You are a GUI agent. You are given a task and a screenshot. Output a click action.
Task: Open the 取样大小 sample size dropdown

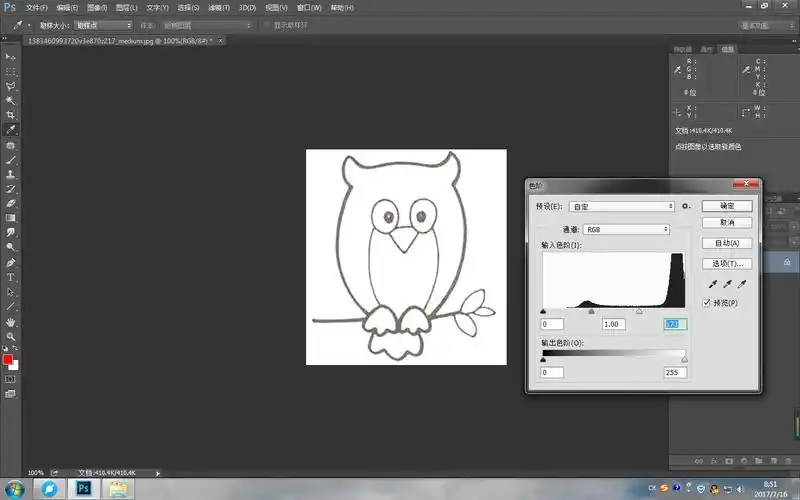[103, 25]
